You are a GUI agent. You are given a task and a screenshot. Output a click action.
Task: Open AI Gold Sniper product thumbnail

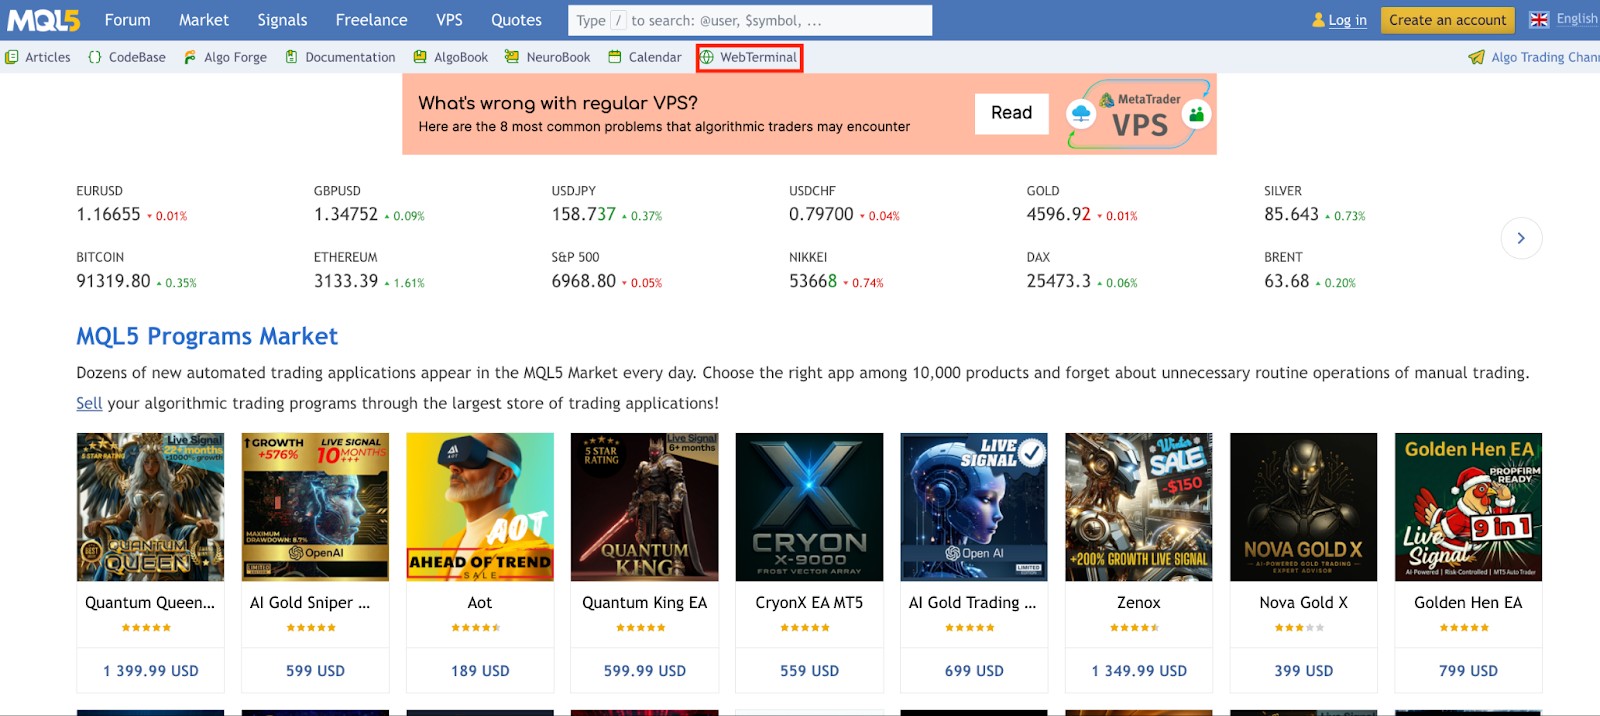315,507
